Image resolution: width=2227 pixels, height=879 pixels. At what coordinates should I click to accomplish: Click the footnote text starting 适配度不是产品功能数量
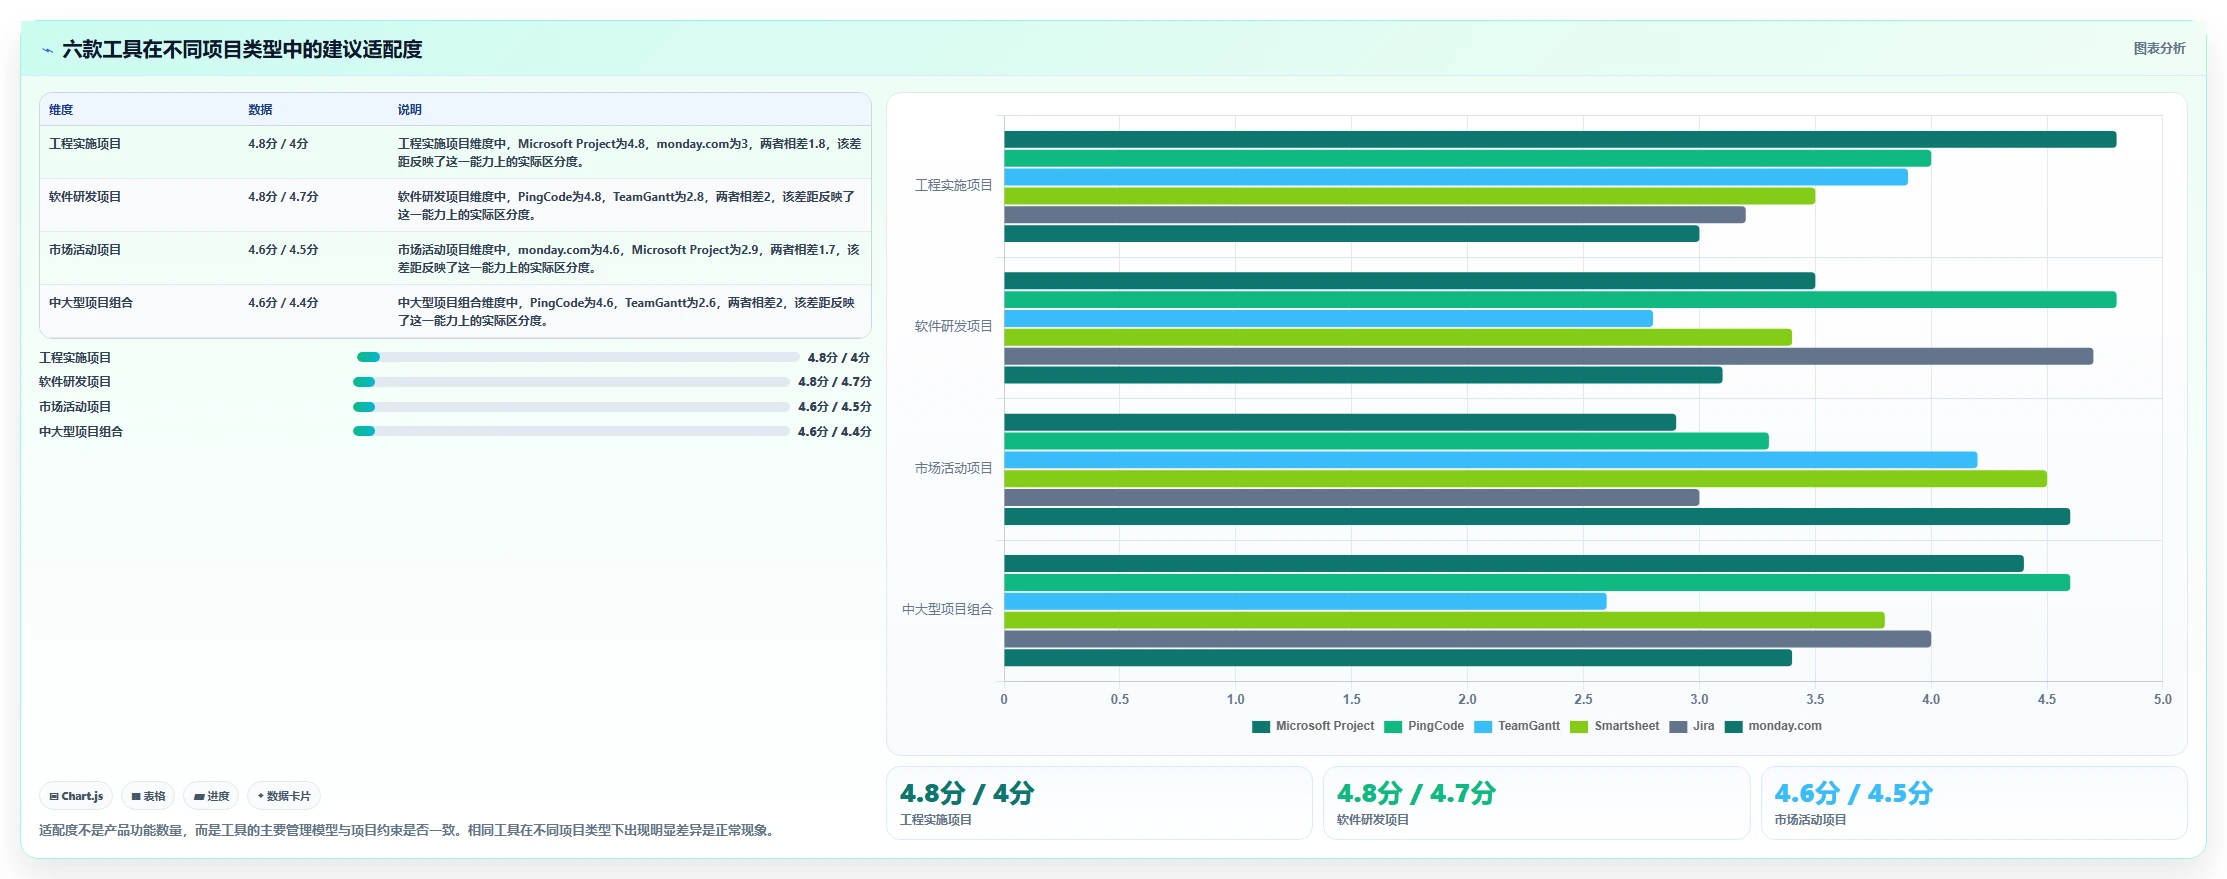pyautogui.click(x=409, y=830)
